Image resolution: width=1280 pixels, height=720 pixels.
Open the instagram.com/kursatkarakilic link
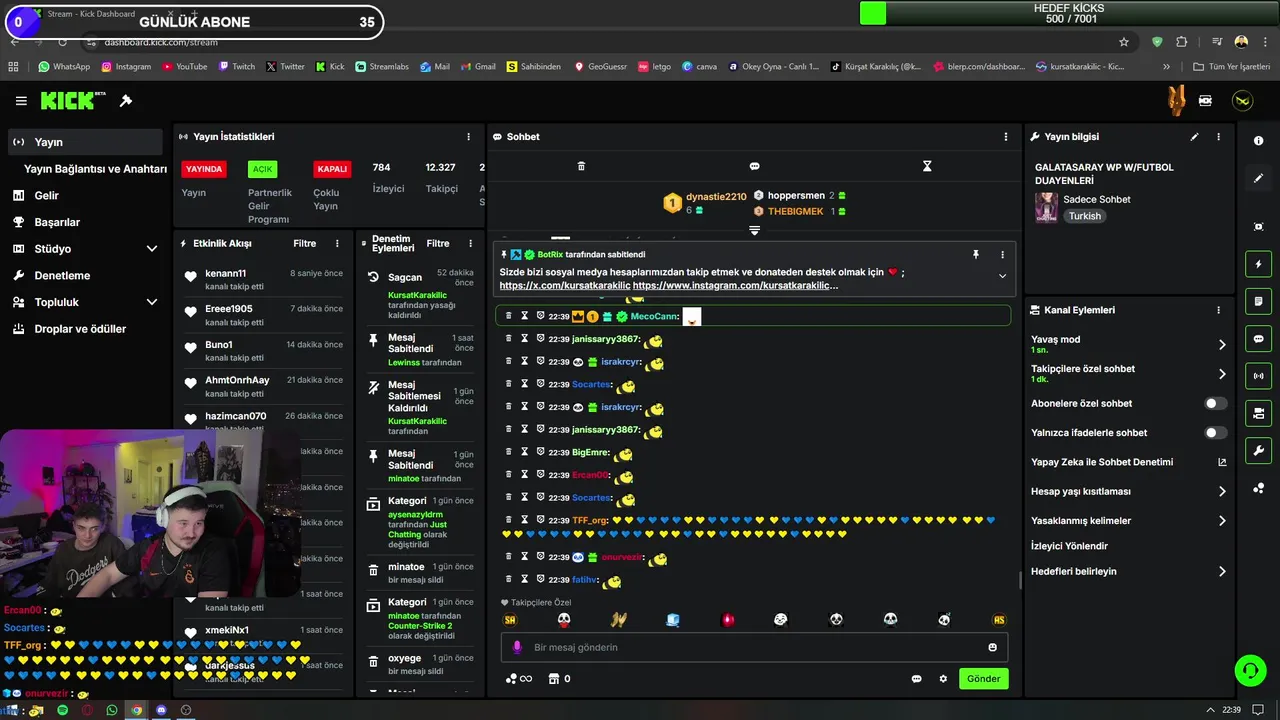point(735,286)
